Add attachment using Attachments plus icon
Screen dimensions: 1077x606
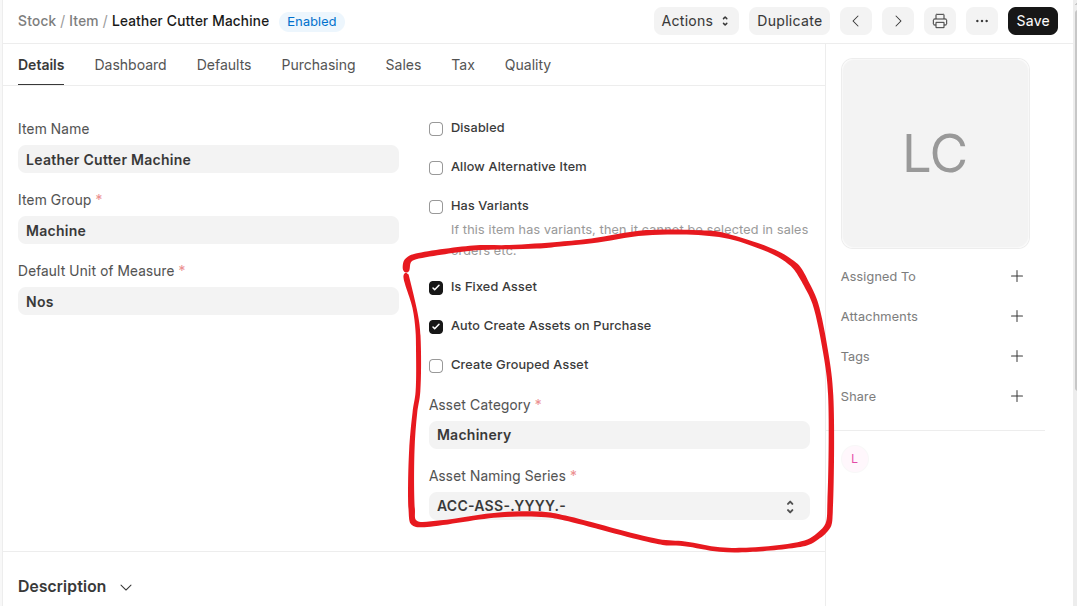point(1017,317)
